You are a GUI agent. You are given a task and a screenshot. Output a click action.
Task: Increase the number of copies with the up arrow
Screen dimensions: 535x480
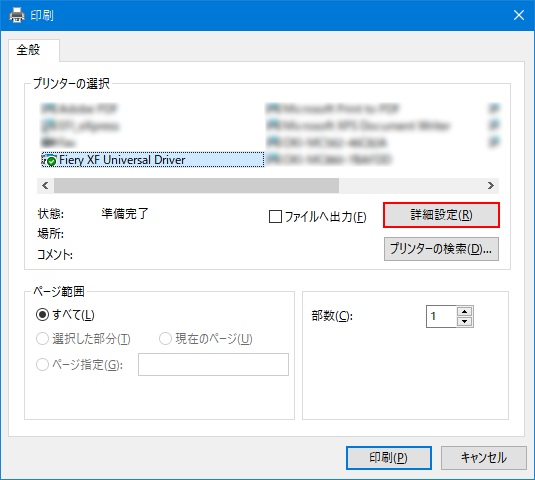click(464, 311)
